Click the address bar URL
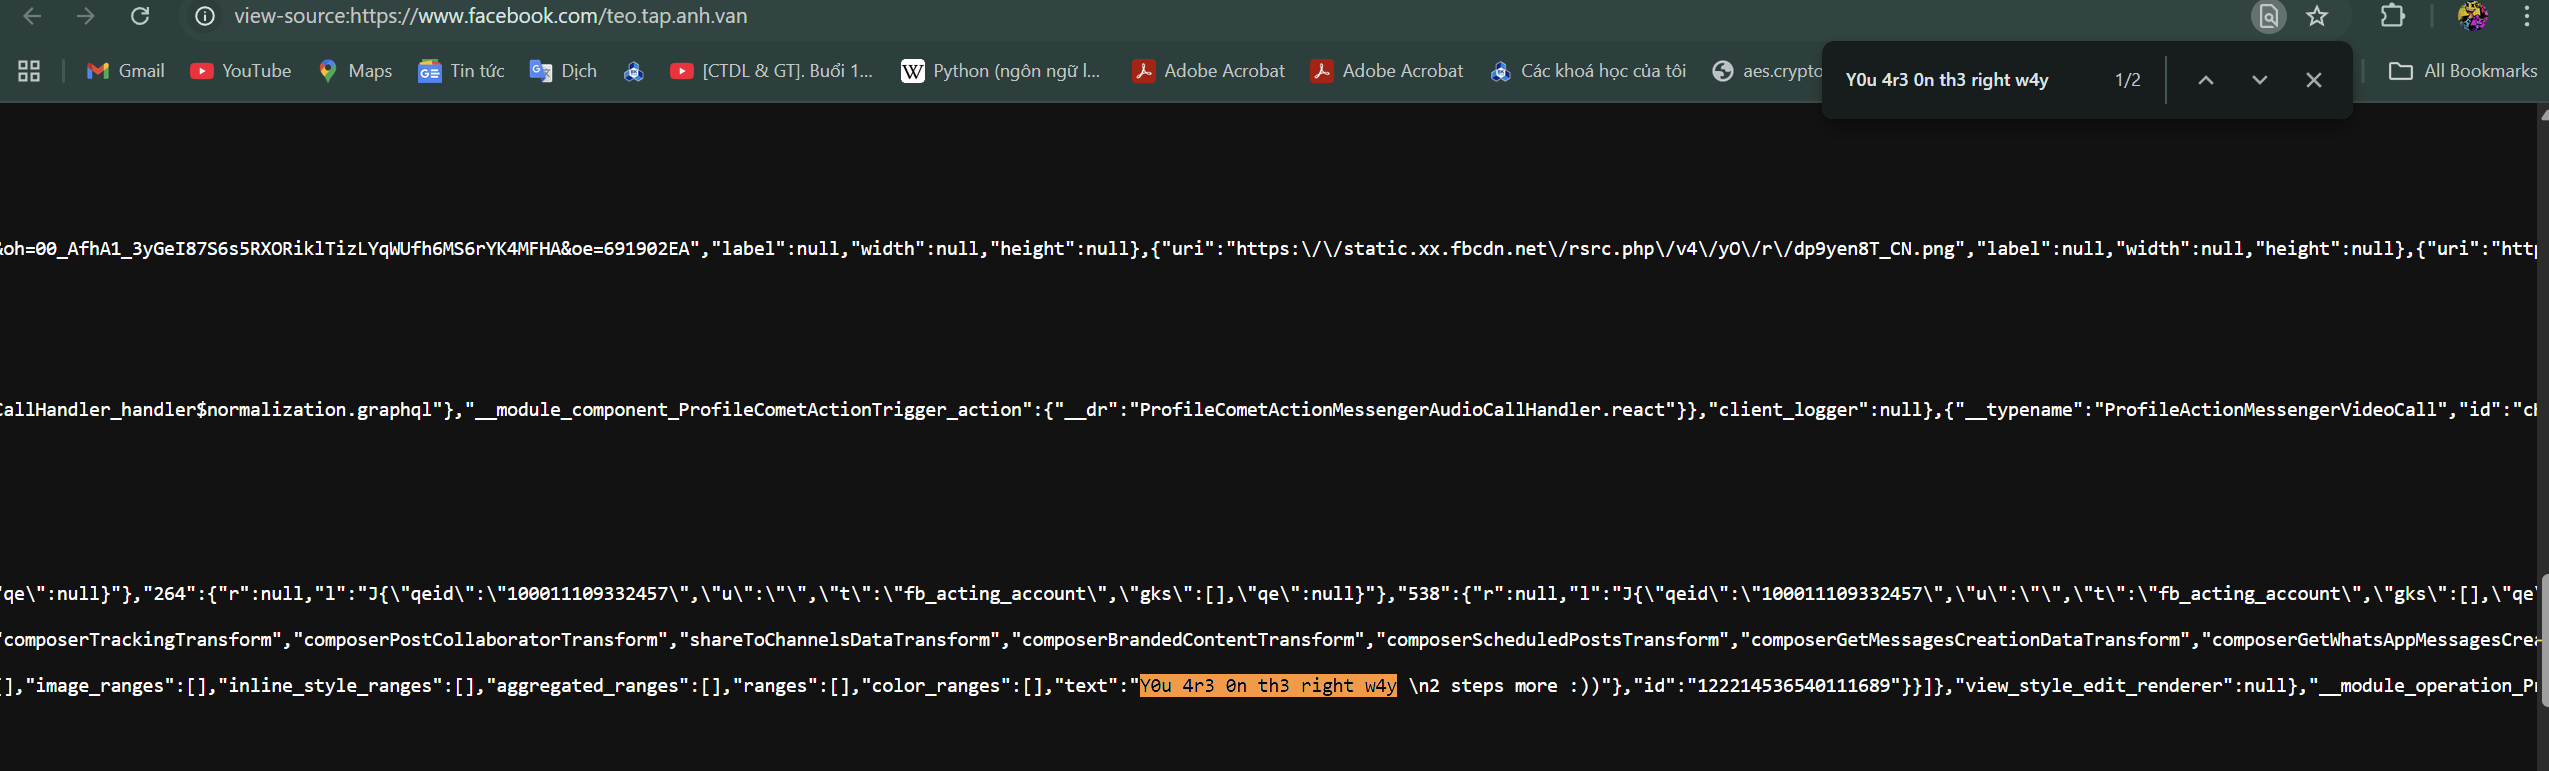The width and height of the screenshot is (2549, 771). [x=490, y=16]
